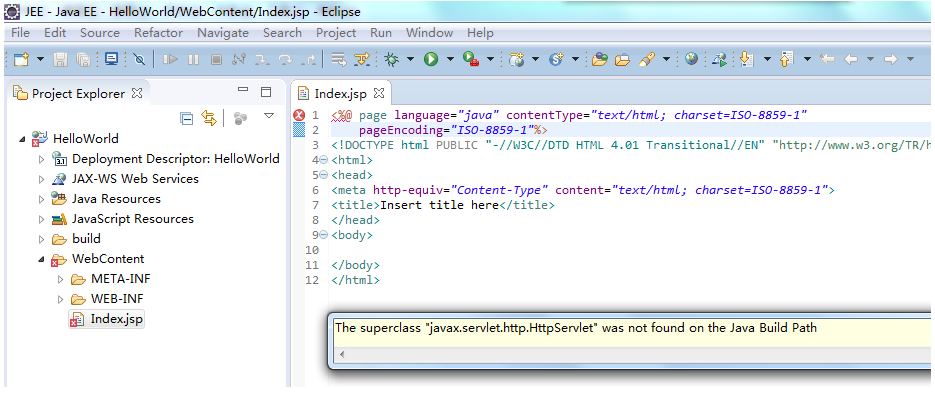Collapse the HelloWorld project node
The image size is (935, 396).
click(x=22, y=139)
